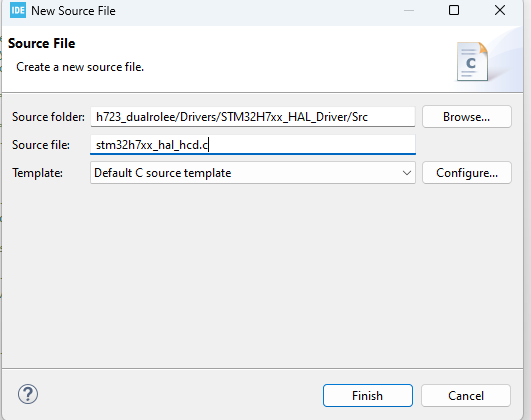Click the "Source file:" label
The image size is (531, 420).
pos(41,145)
